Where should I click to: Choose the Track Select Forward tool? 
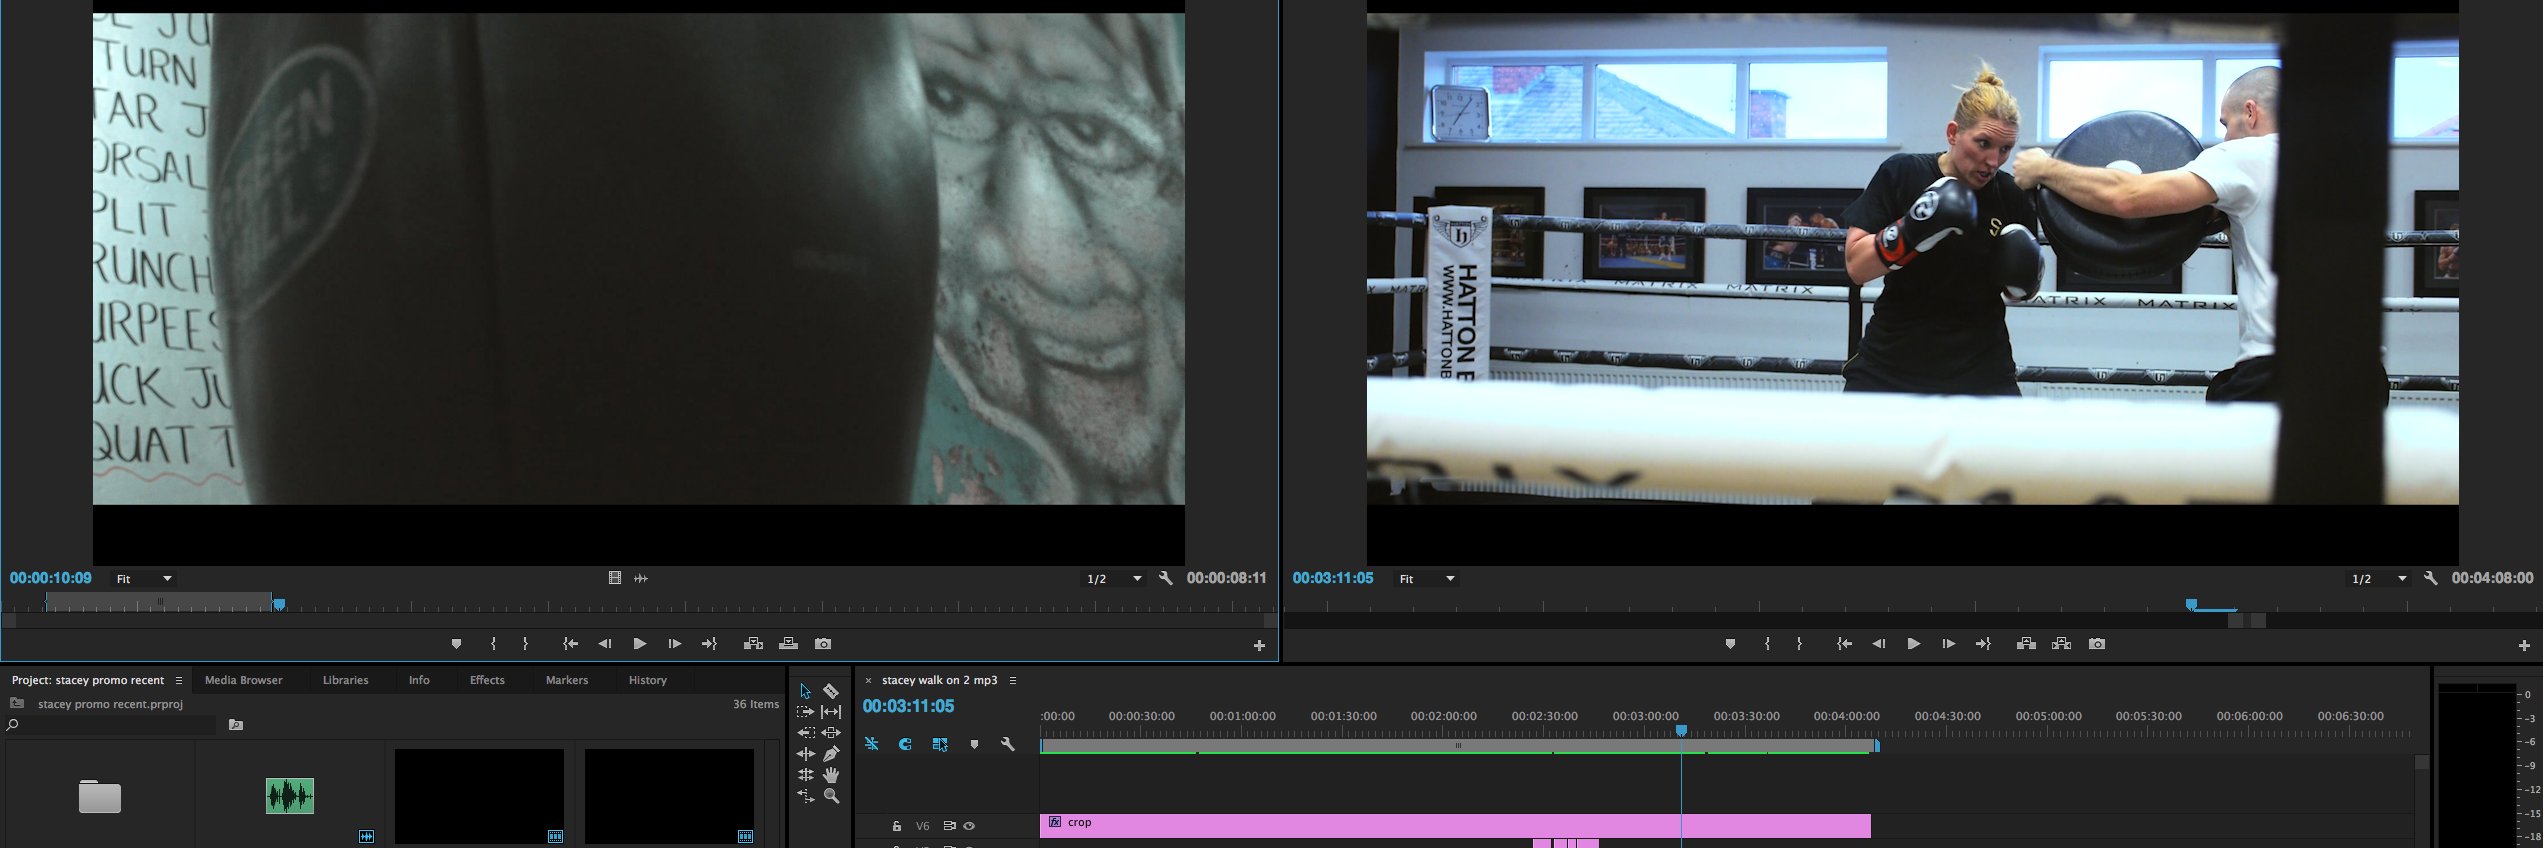click(x=805, y=712)
